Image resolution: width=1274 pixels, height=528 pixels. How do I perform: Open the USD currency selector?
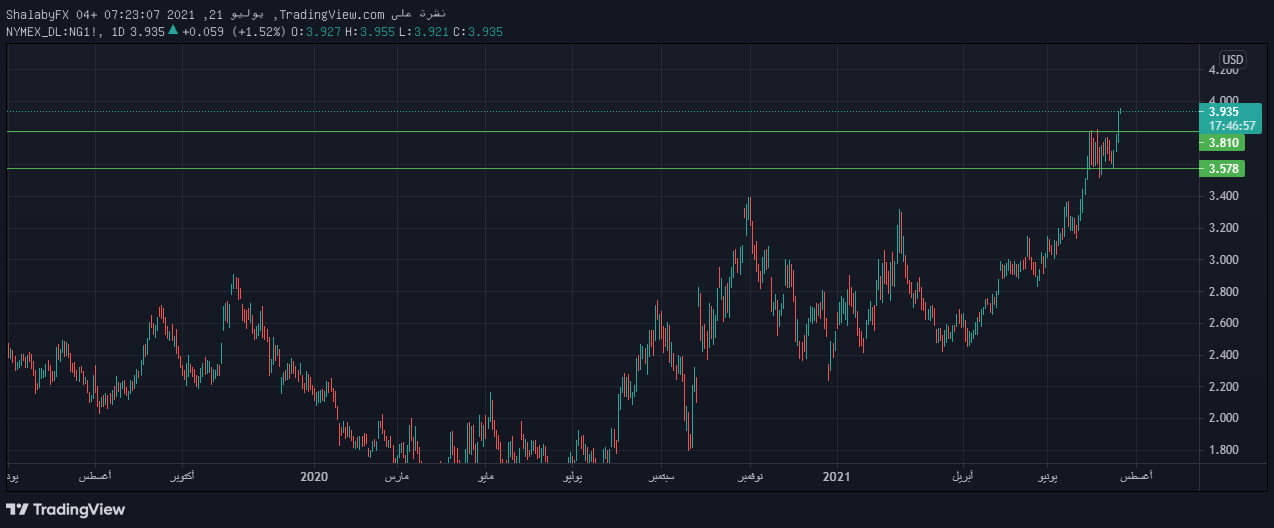click(1232, 59)
